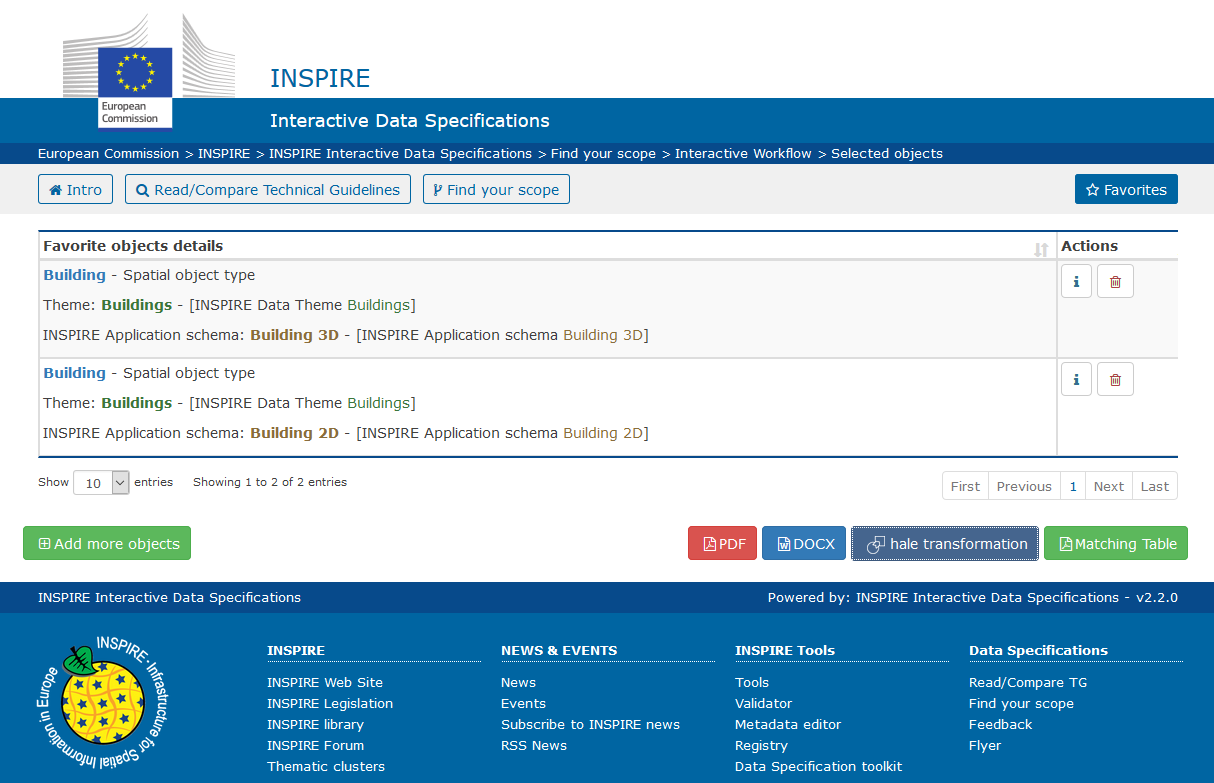
Task: Open Feedback footer link
Action: (1000, 724)
